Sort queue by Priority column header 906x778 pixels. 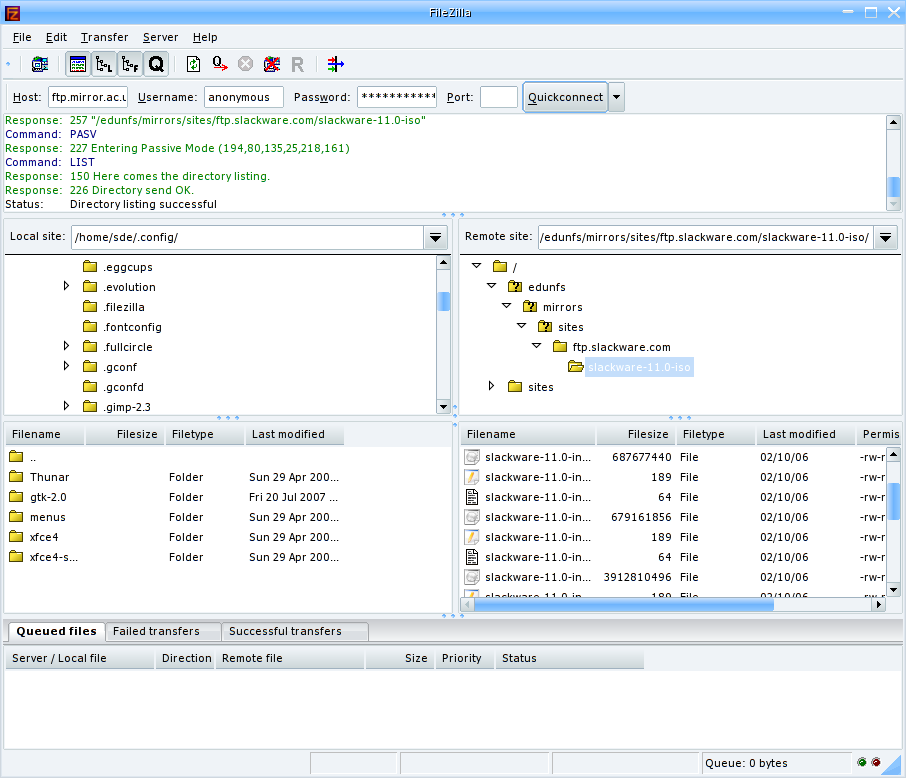[465, 658]
